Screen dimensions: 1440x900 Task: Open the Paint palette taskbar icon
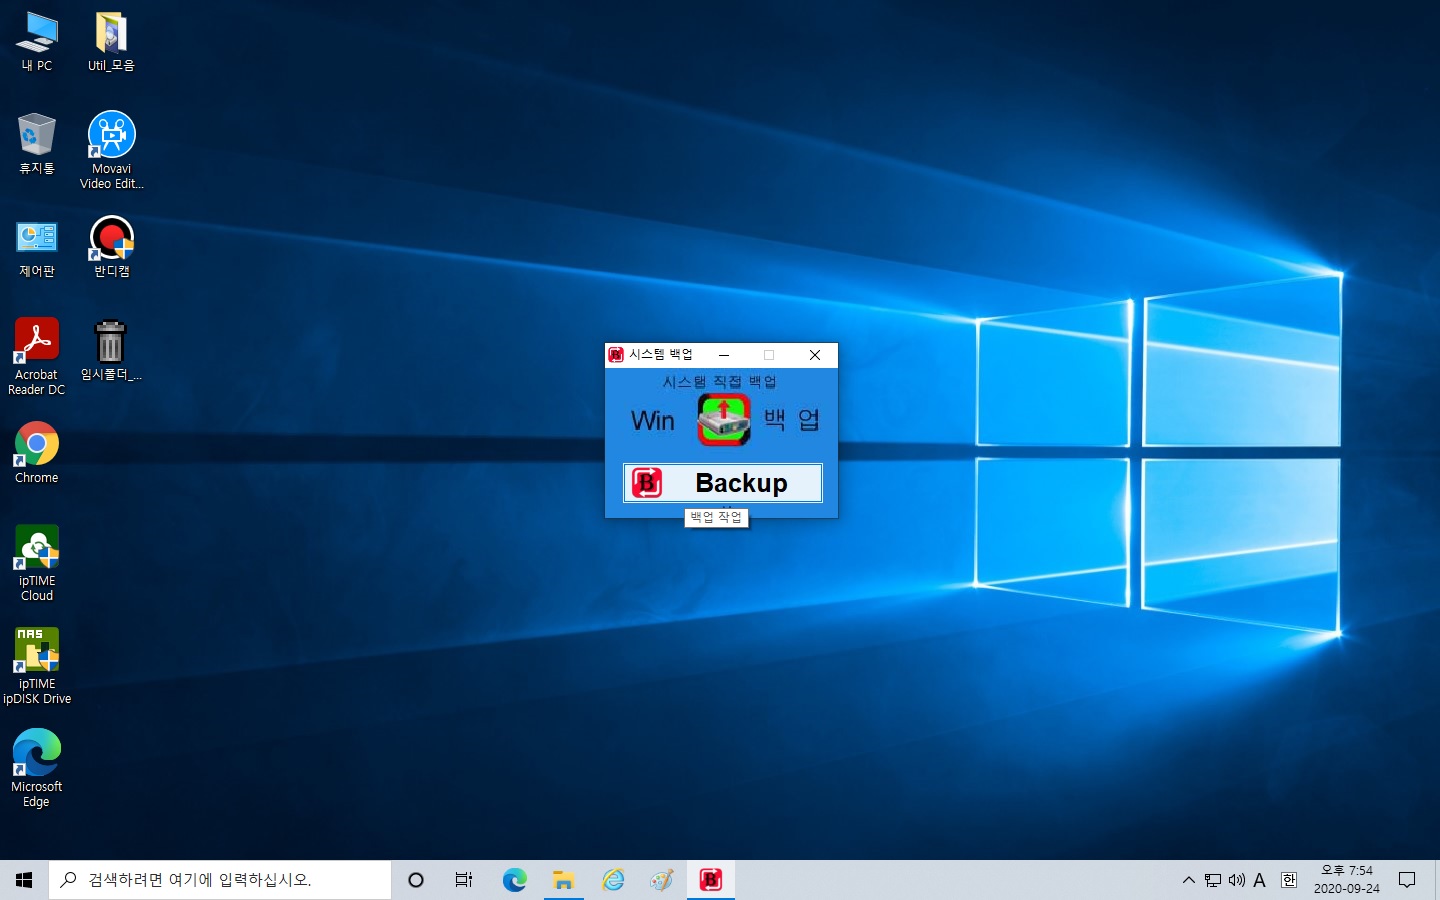662,880
